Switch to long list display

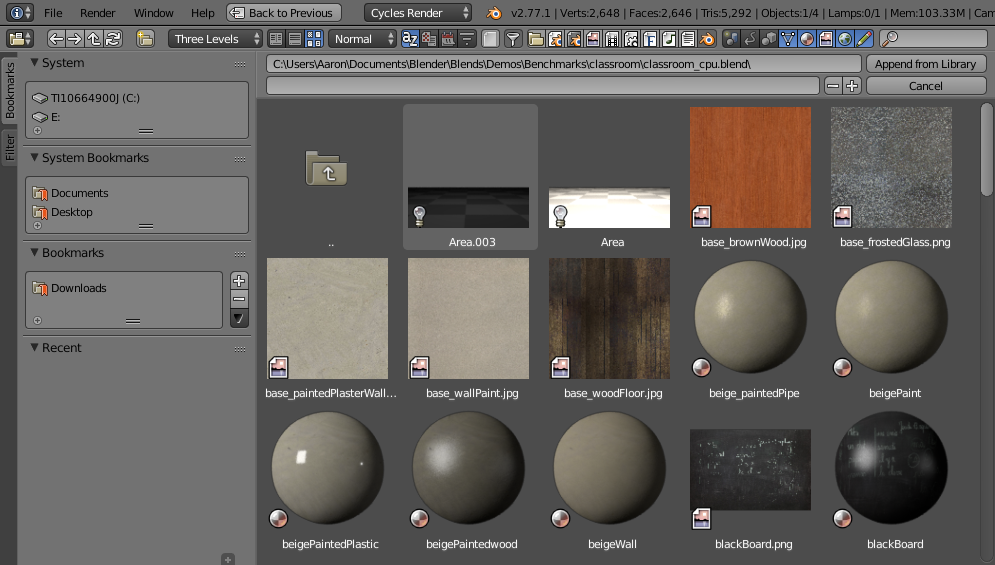coord(295,39)
